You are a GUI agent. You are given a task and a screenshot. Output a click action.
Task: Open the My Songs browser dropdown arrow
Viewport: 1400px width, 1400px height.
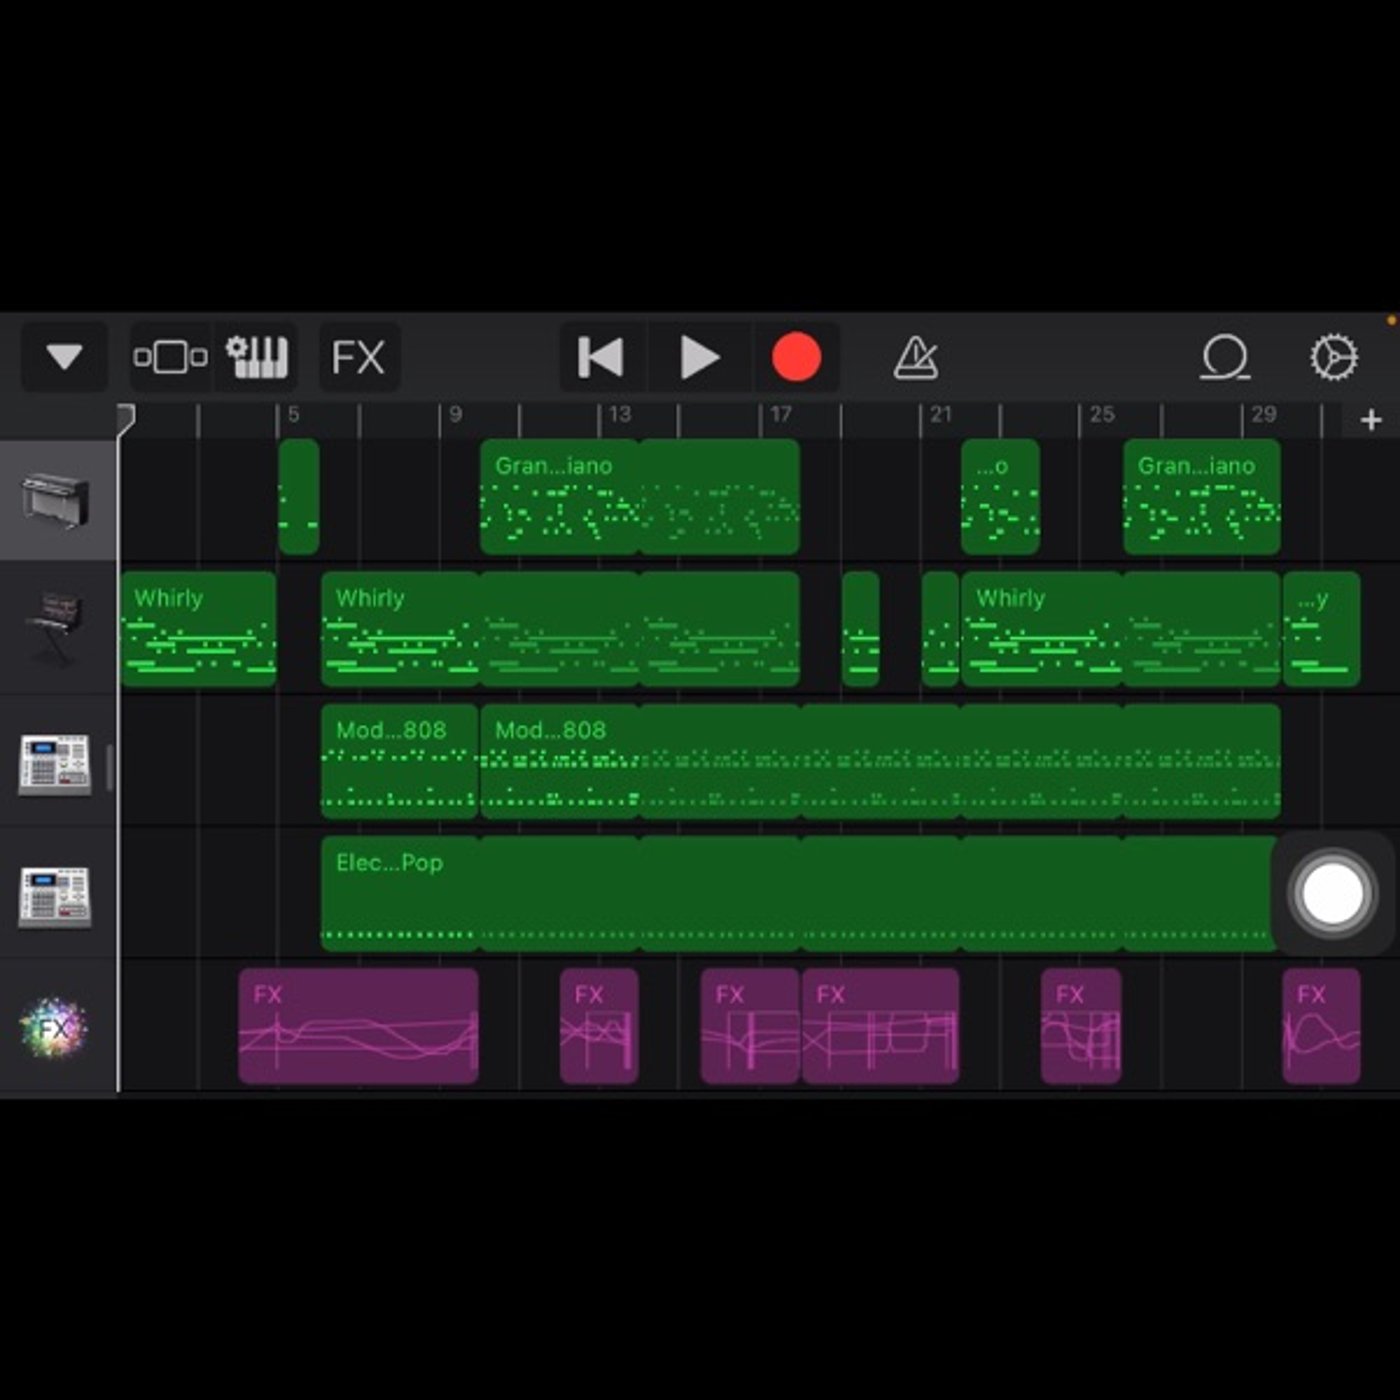(64, 357)
